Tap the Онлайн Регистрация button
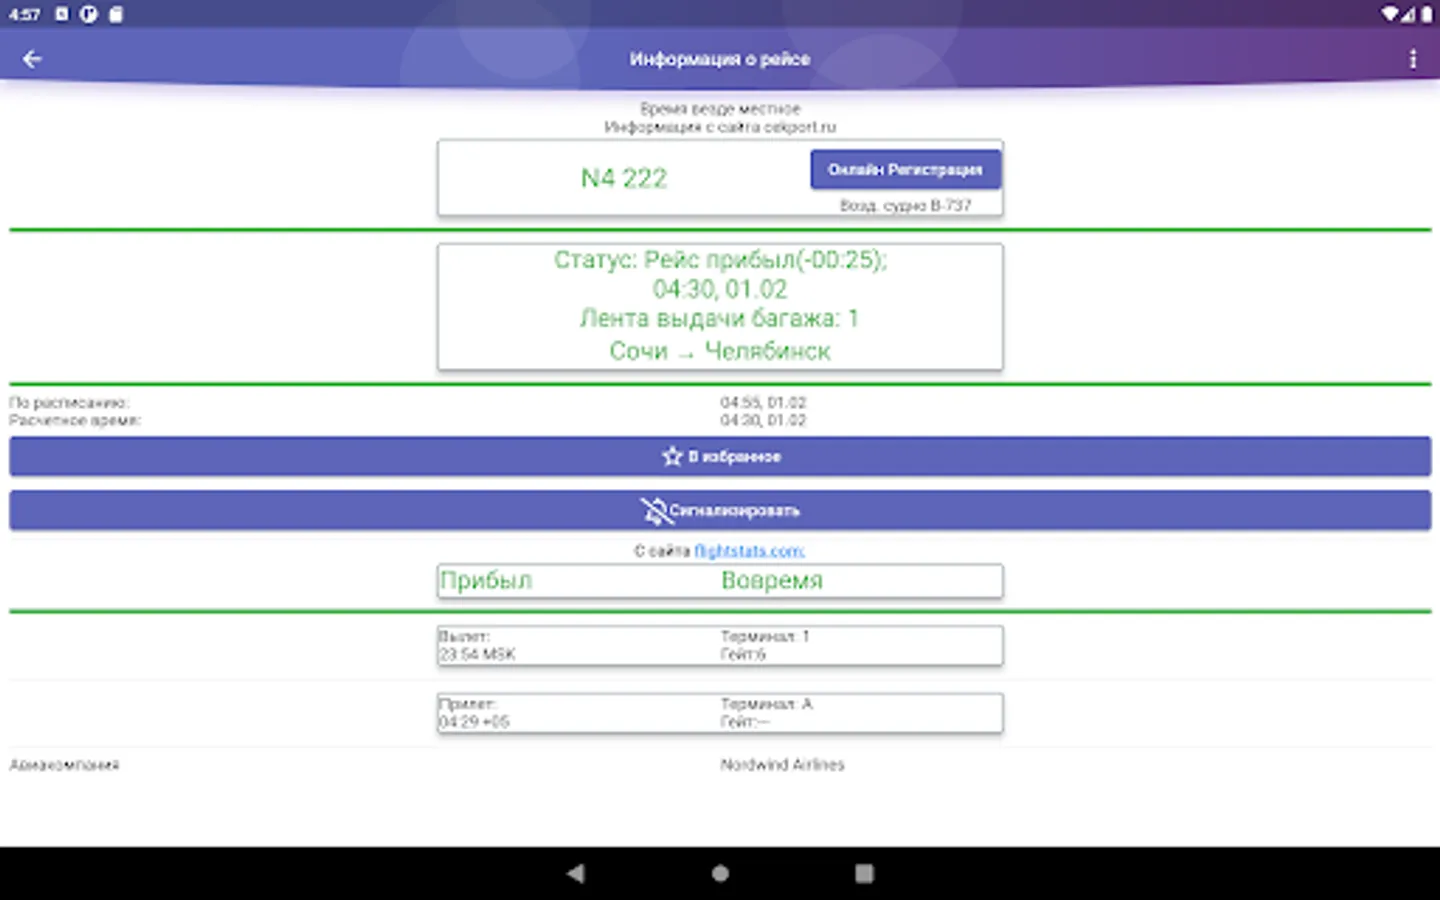Viewport: 1440px width, 900px height. click(x=905, y=169)
